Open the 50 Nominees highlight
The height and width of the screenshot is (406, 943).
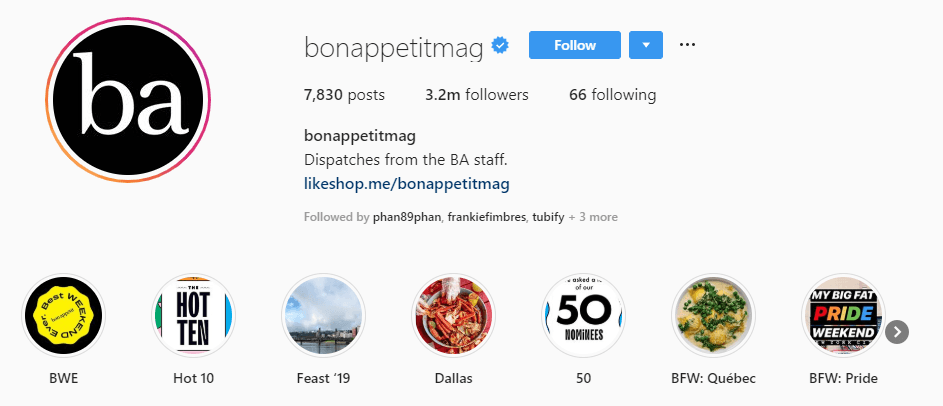(x=583, y=317)
